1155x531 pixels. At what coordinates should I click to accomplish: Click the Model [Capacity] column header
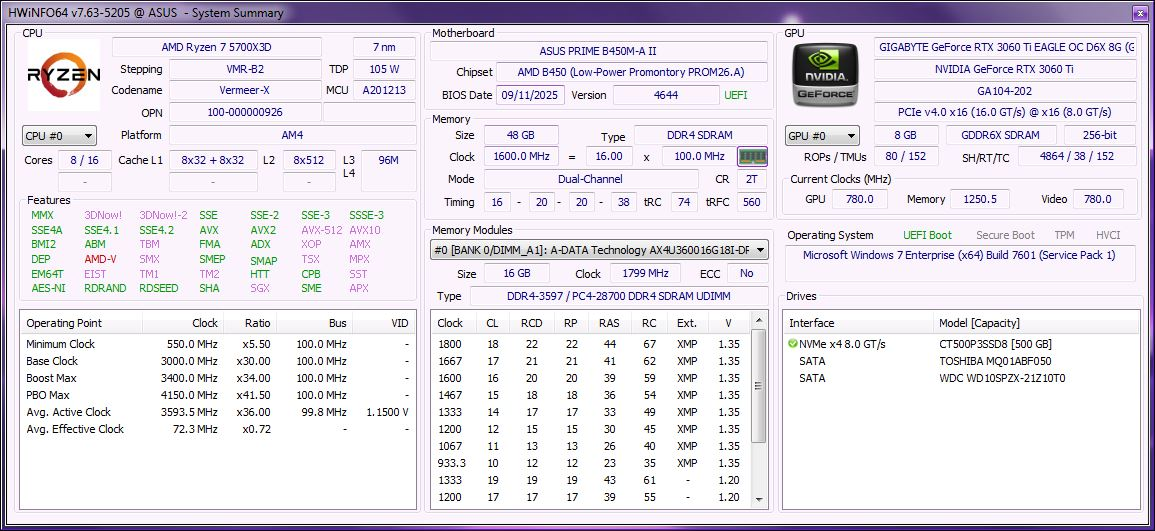click(1035, 323)
